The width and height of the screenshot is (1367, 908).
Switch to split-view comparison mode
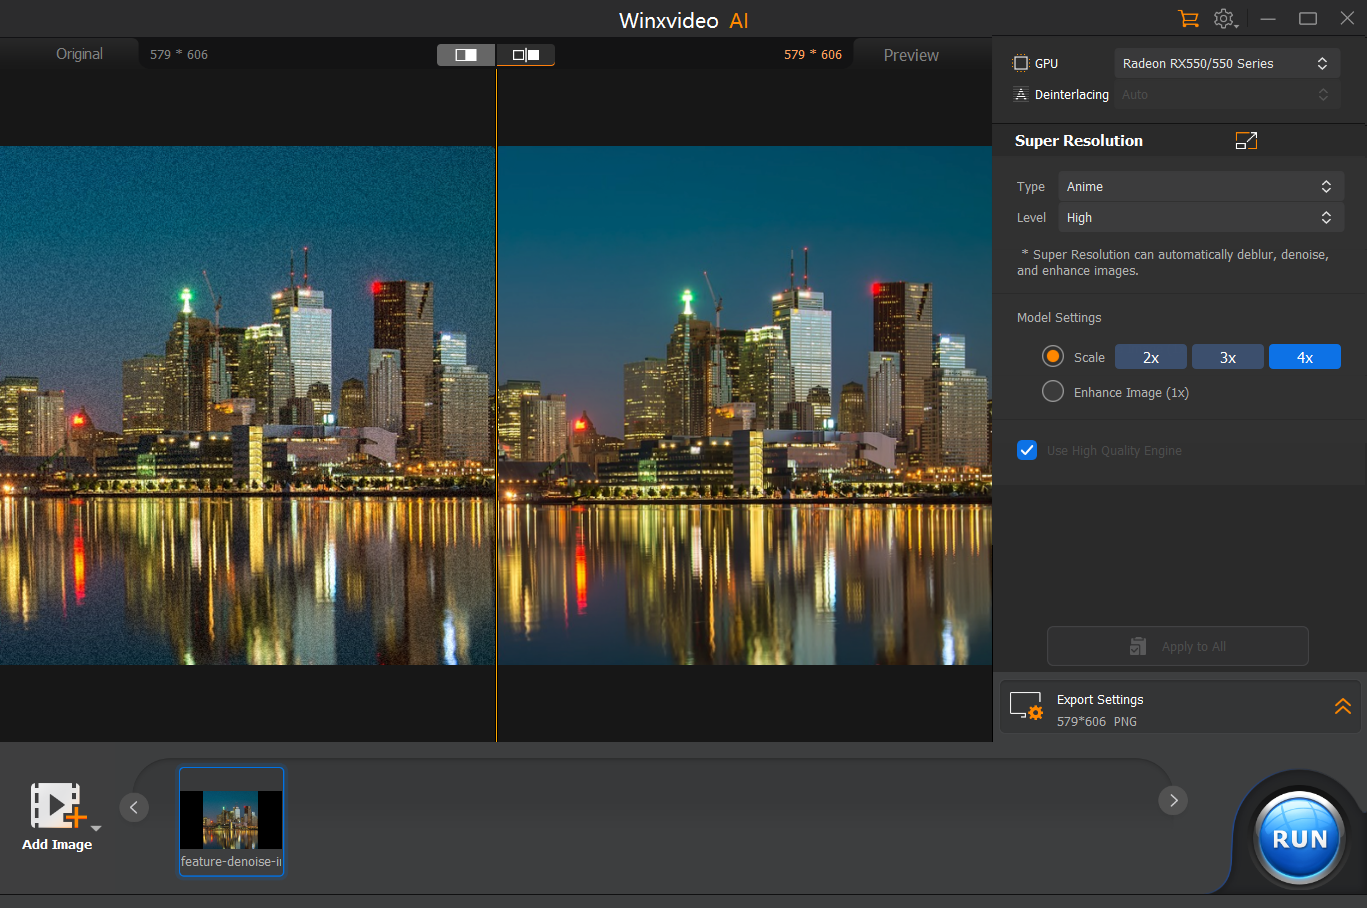point(466,55)
